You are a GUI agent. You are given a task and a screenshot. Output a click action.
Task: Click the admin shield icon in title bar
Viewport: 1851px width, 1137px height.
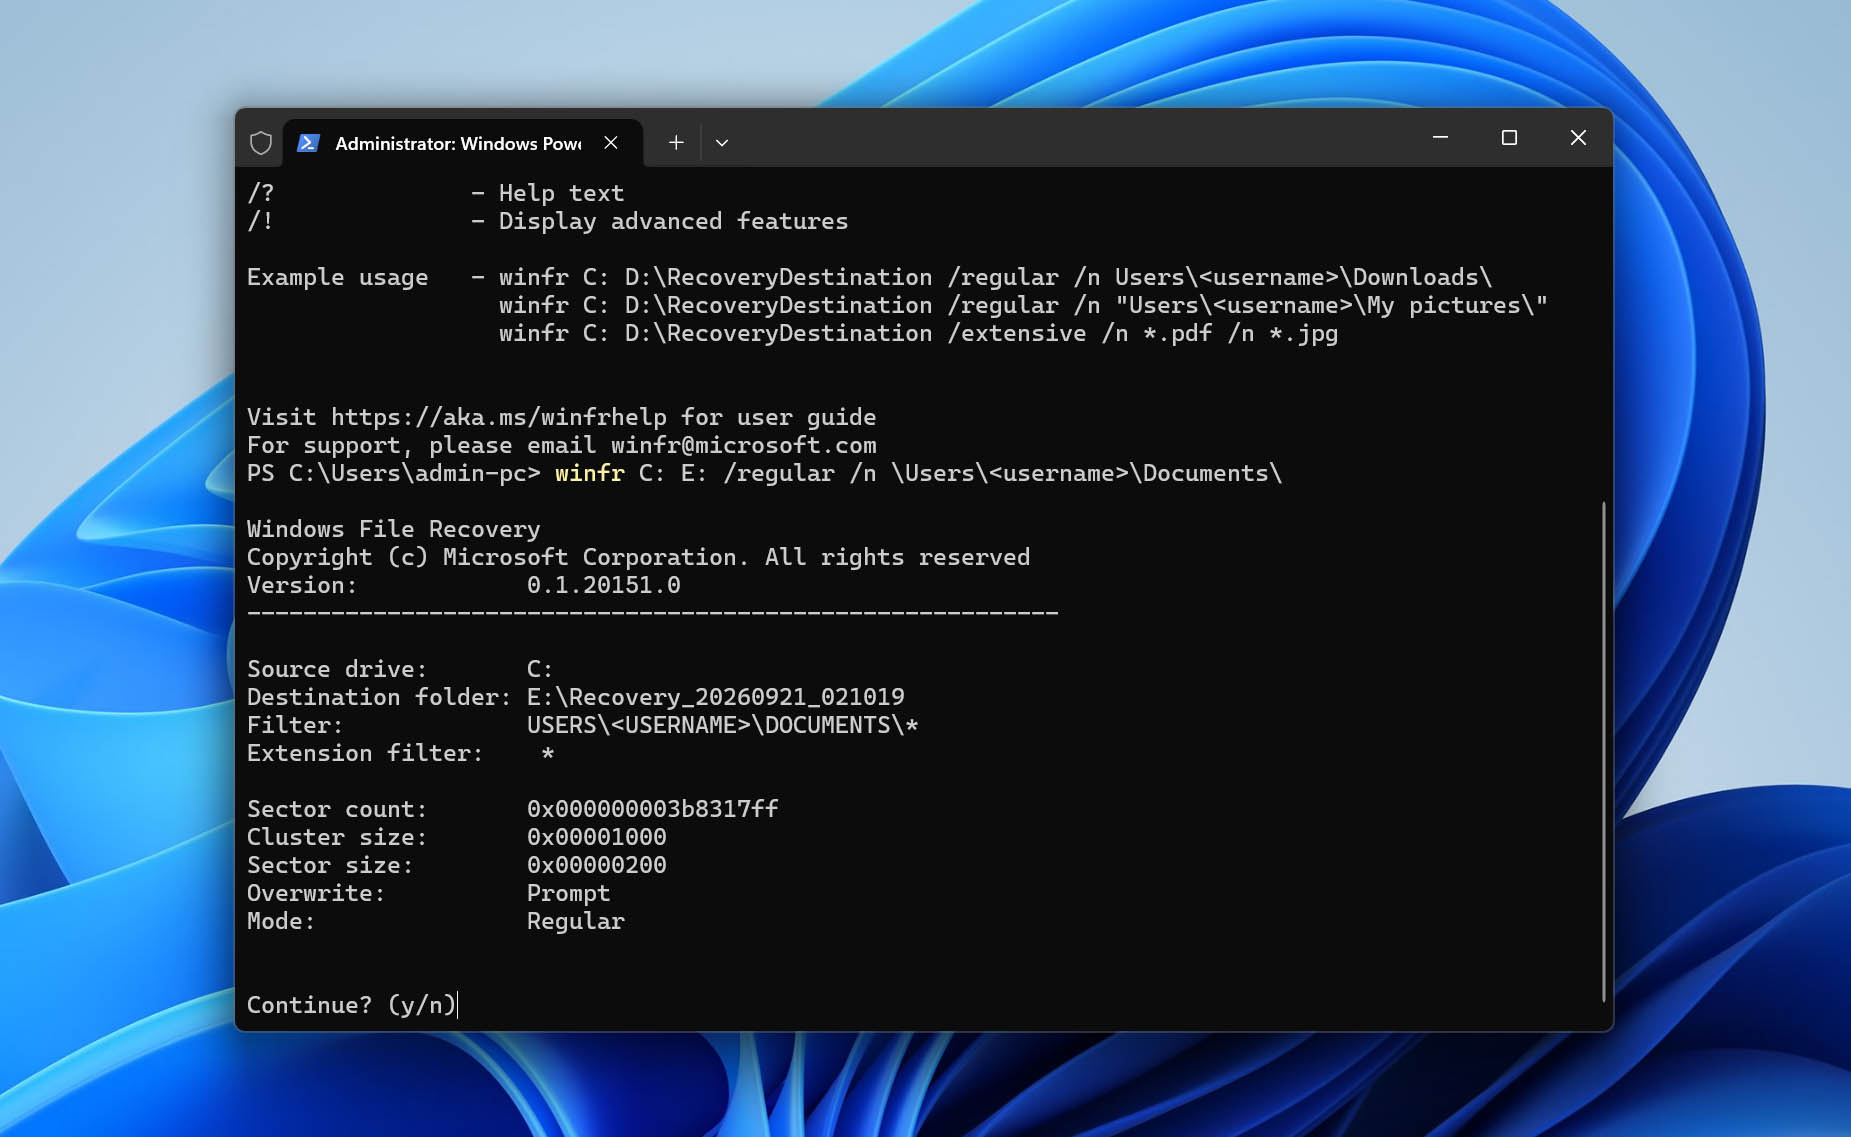[x=261, y=143]
